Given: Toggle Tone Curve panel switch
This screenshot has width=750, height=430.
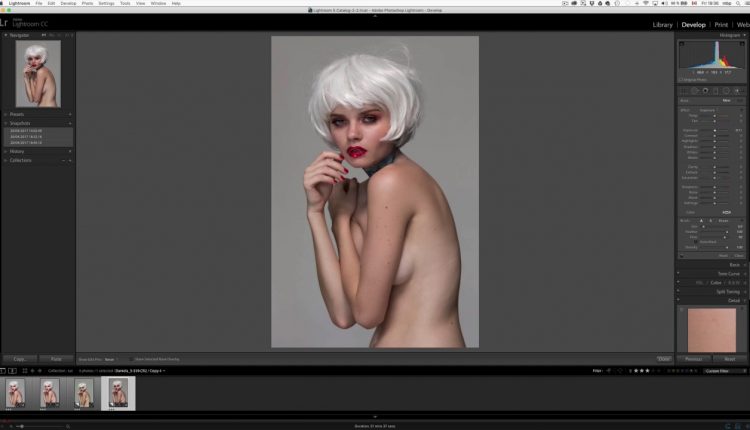Looking at the screenshot, I should (x=678, y=274).
